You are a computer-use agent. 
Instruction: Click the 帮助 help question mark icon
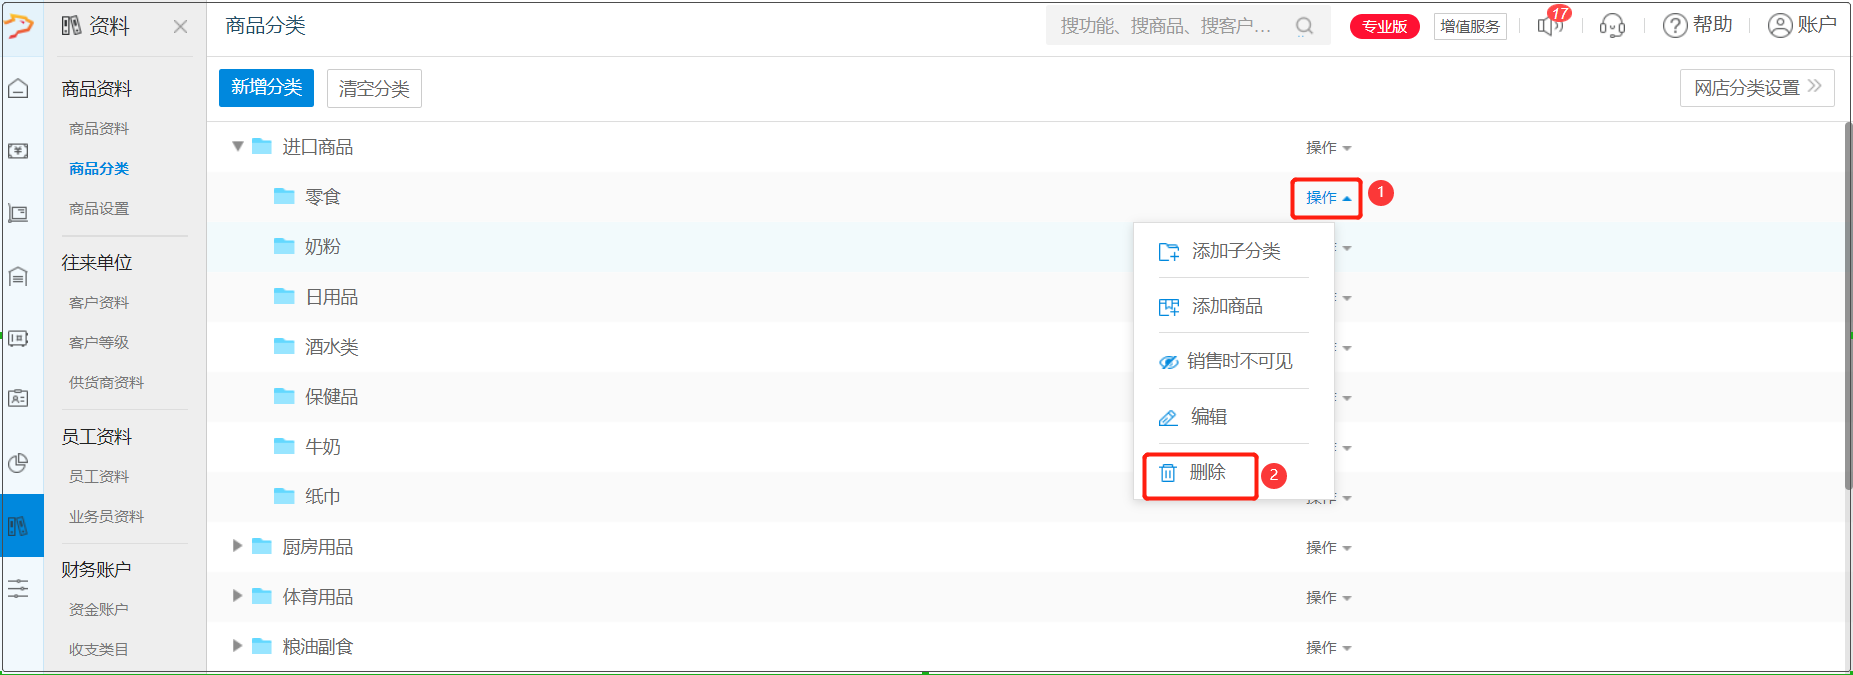pyautogui.click(x=1675, y=26)
